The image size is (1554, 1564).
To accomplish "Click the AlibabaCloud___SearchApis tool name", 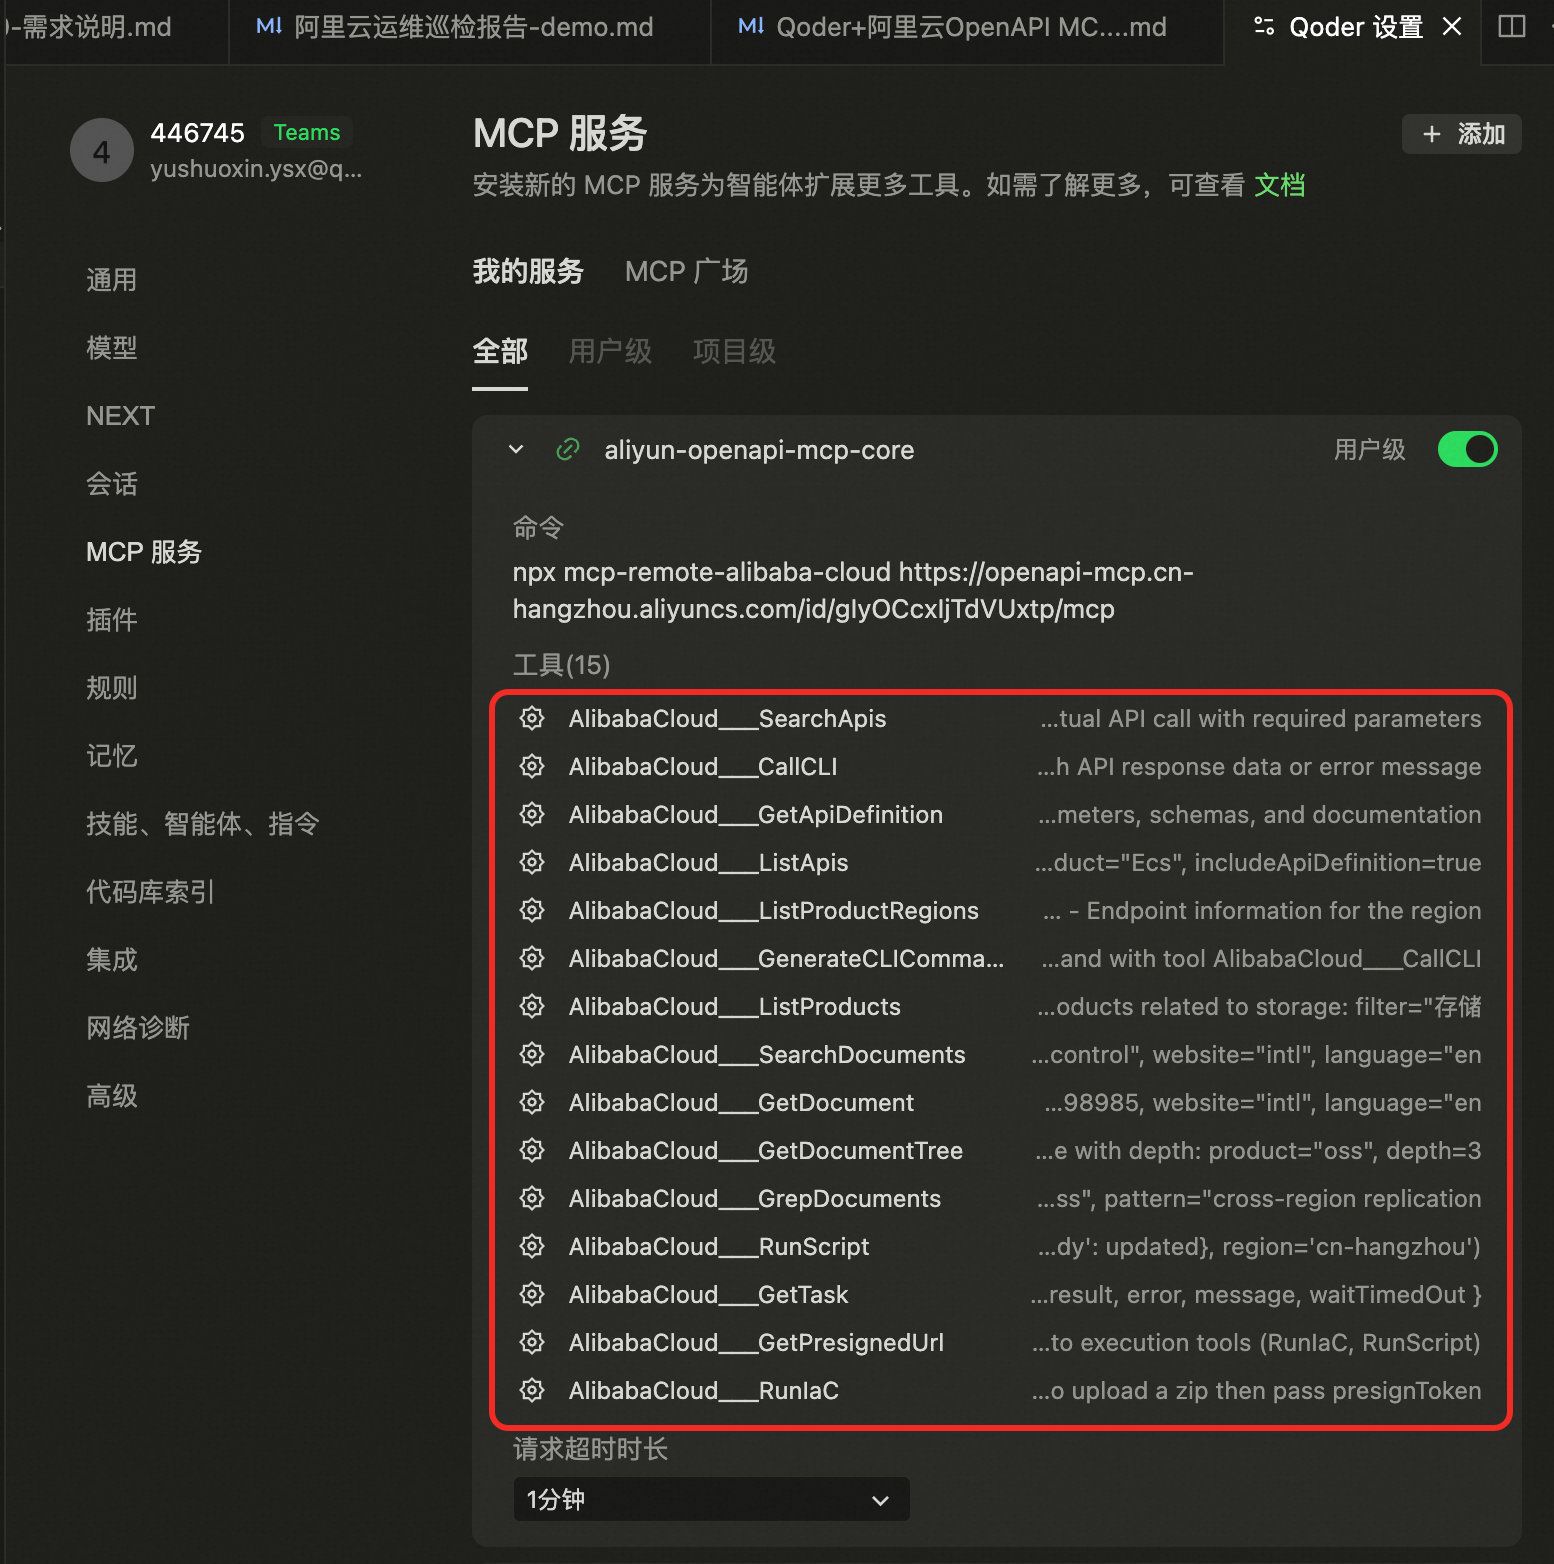I will pyautogui.click(x=727, y=719).
